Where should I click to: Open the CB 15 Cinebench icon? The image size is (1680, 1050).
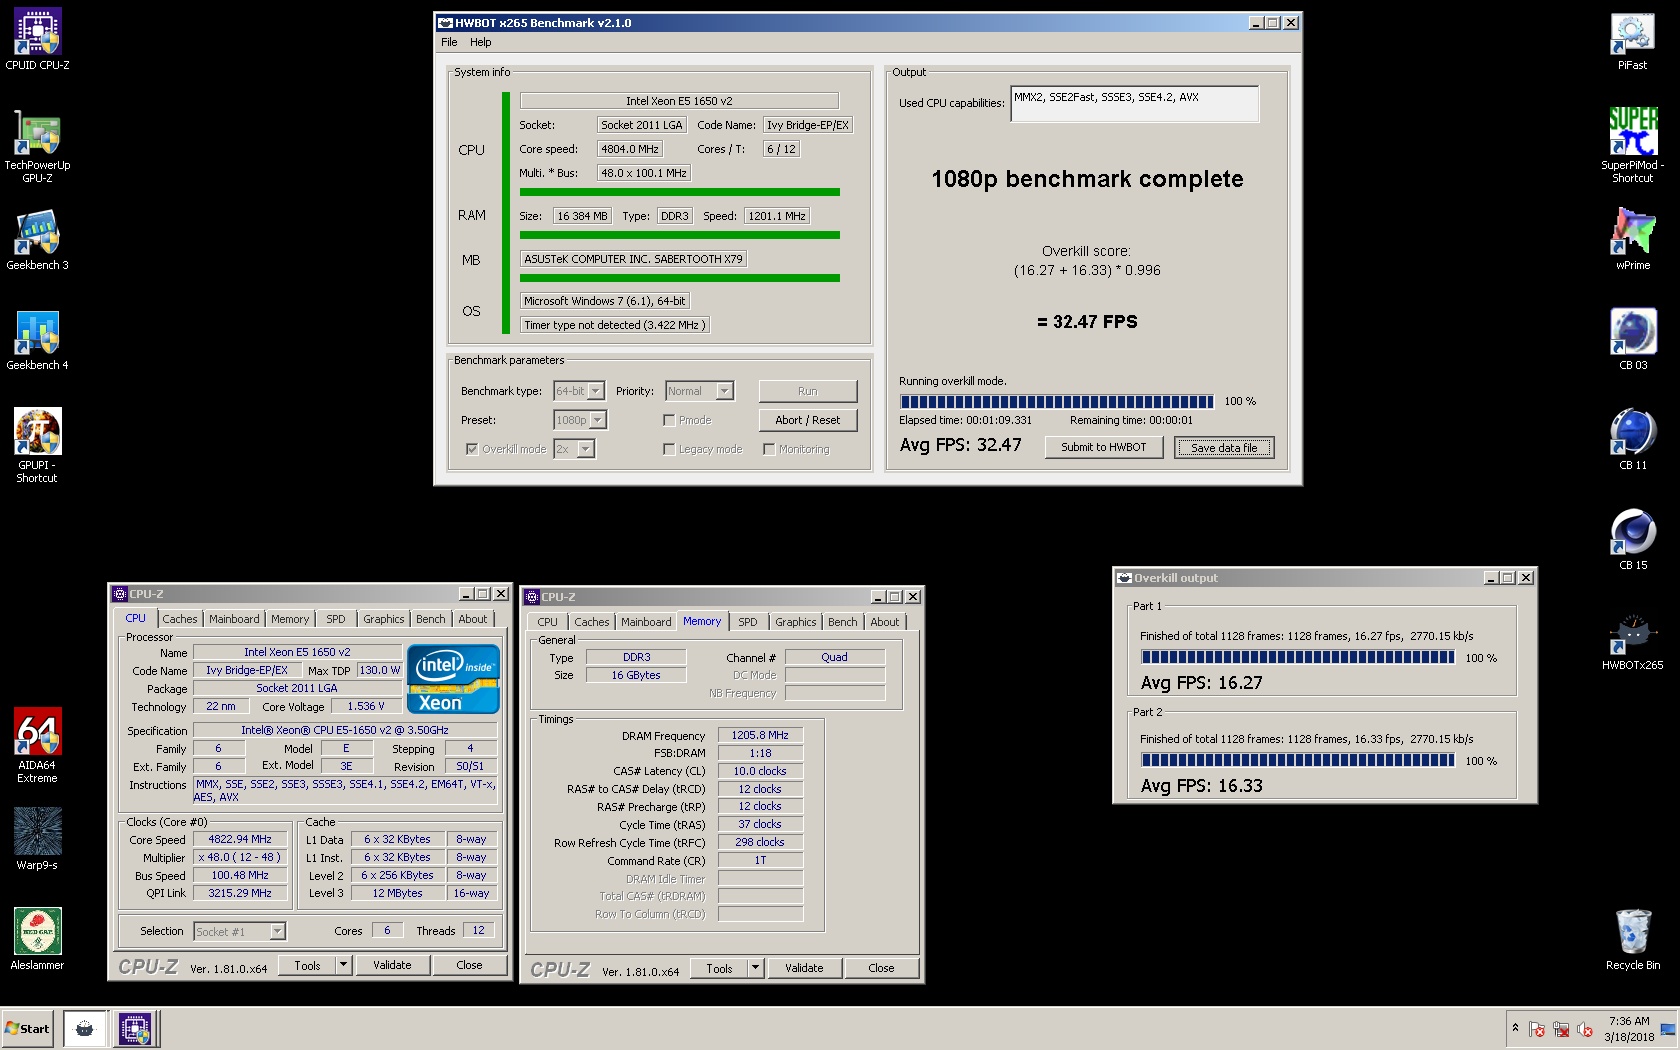(x=1633, y=540)
